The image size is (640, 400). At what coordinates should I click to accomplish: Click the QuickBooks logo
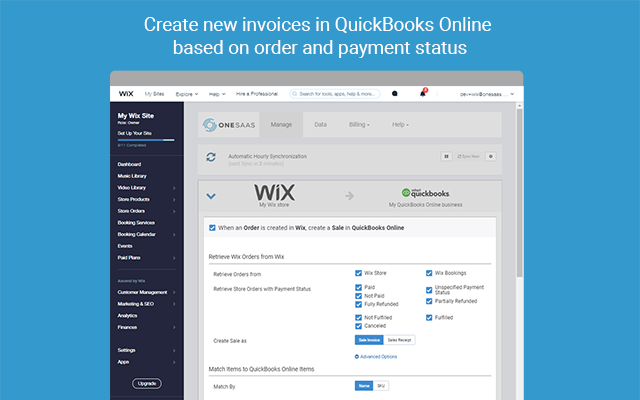pyautogui.click(x=425, y=193)
